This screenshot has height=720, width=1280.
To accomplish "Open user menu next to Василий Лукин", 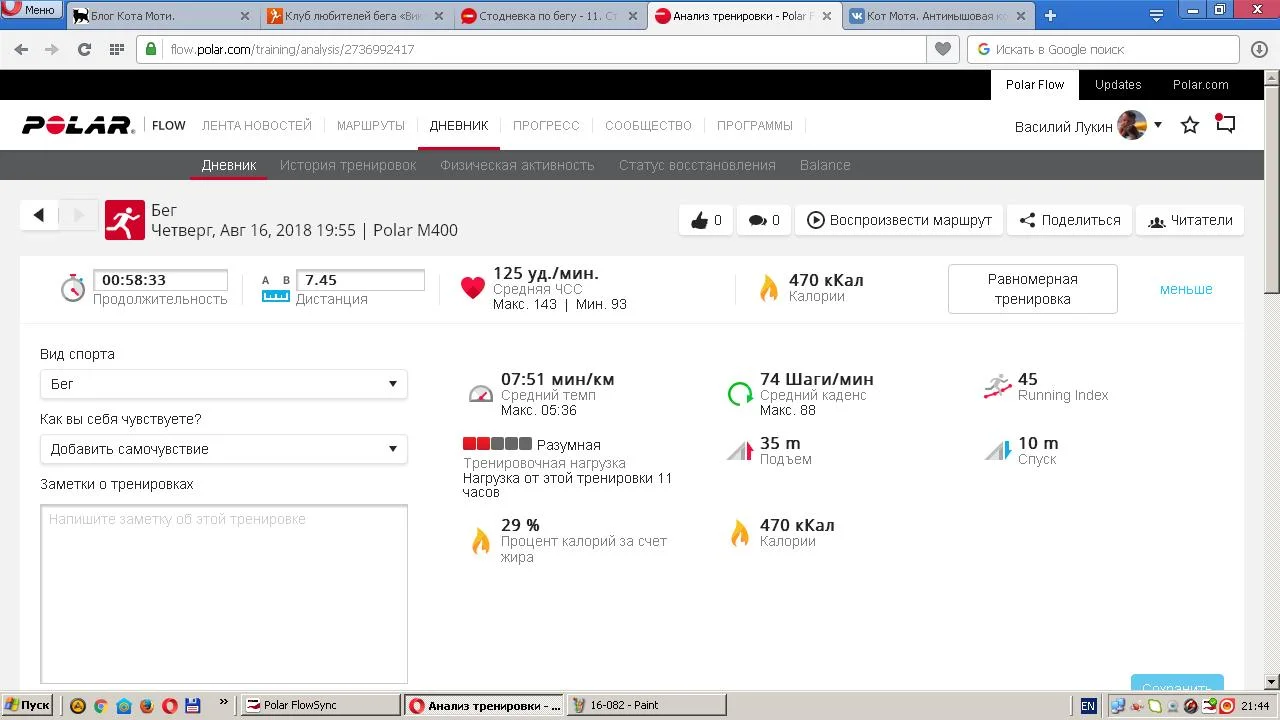I will [1157, 125].
